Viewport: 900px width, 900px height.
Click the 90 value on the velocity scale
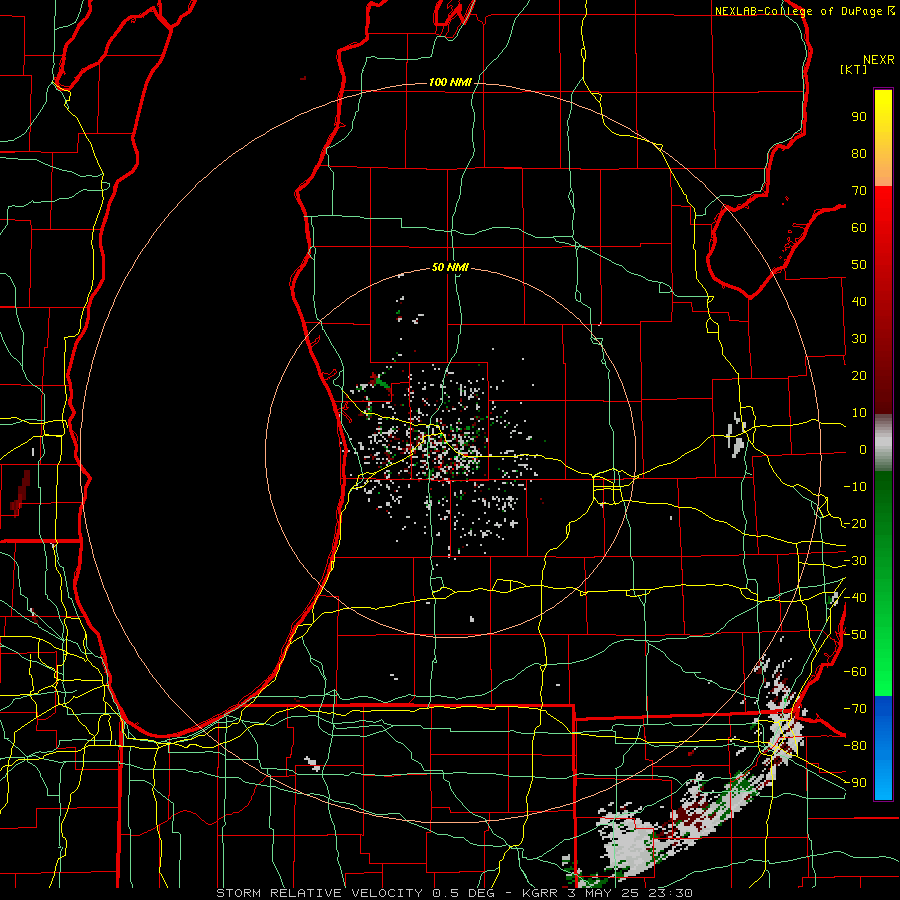coord(859,117)
